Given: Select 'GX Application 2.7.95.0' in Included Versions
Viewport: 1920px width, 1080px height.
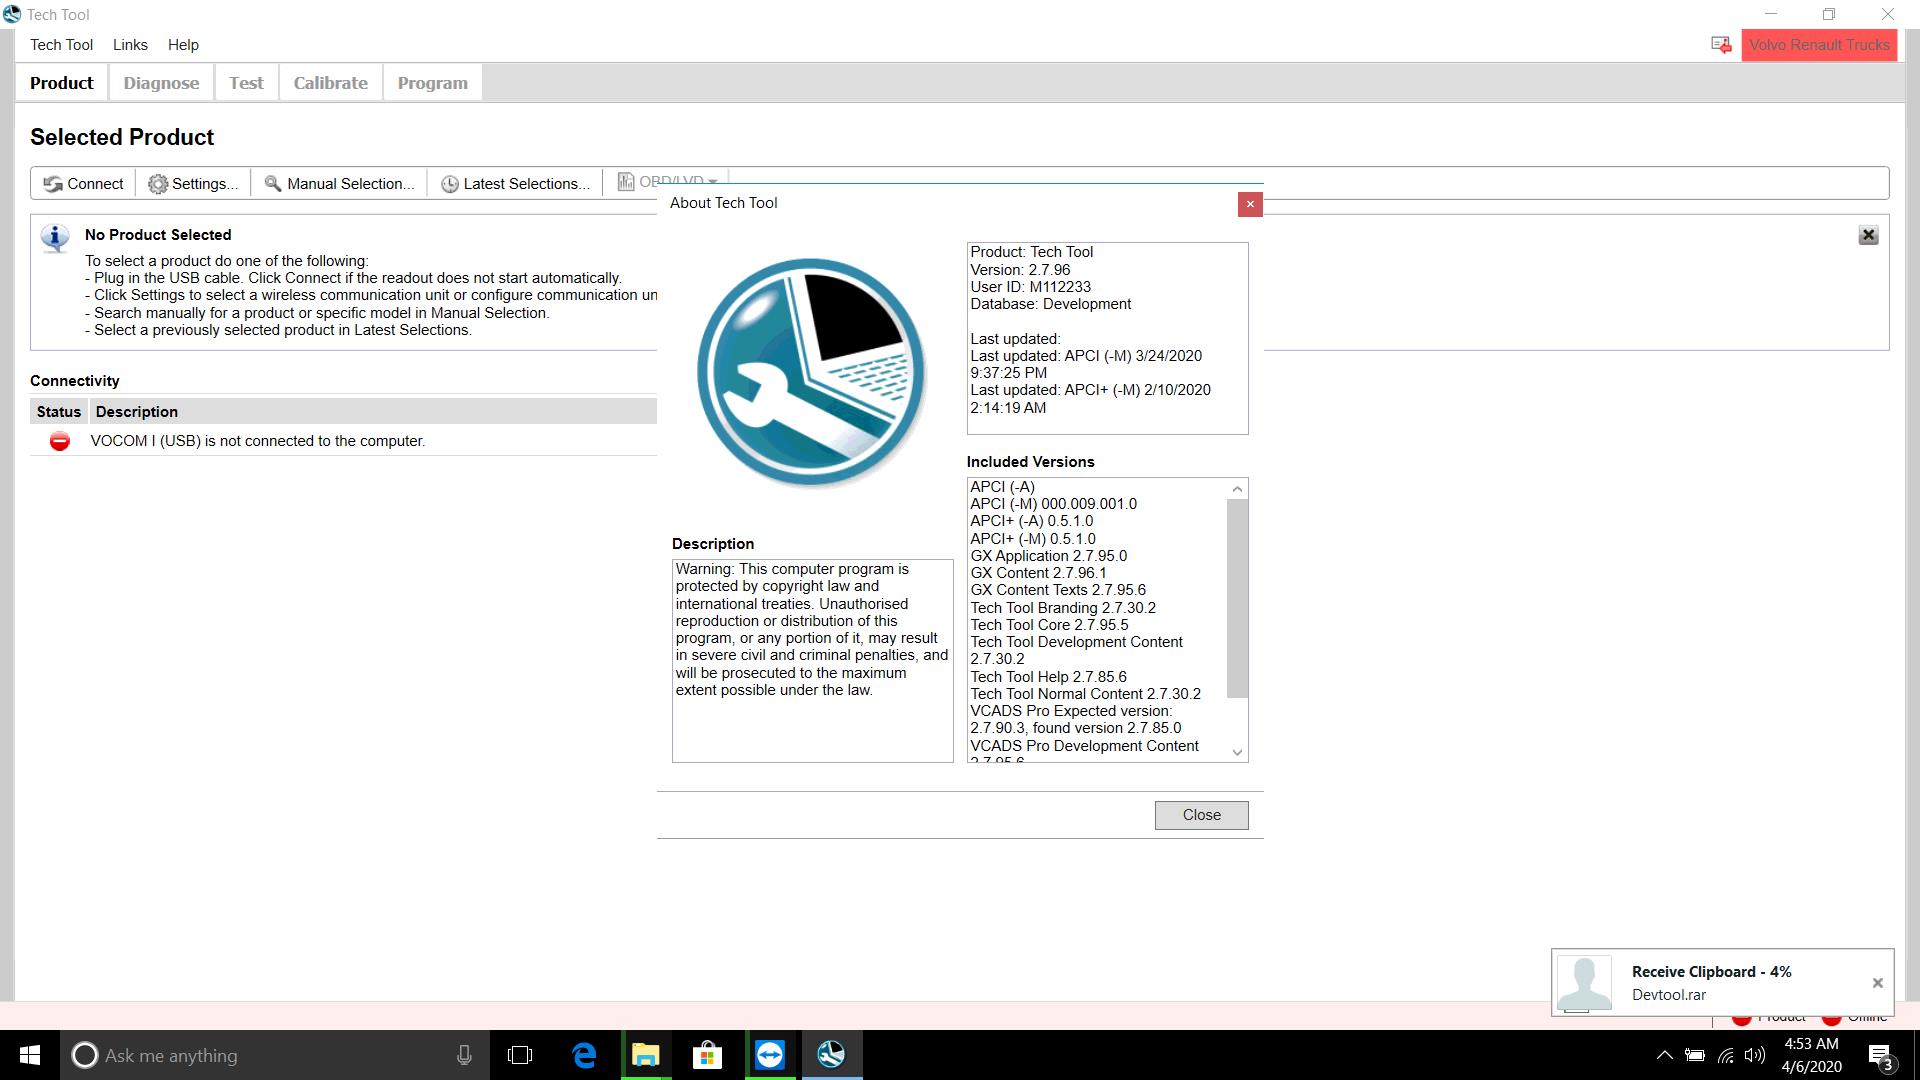Looking at the screenshot, I should tap(1048, 556).
